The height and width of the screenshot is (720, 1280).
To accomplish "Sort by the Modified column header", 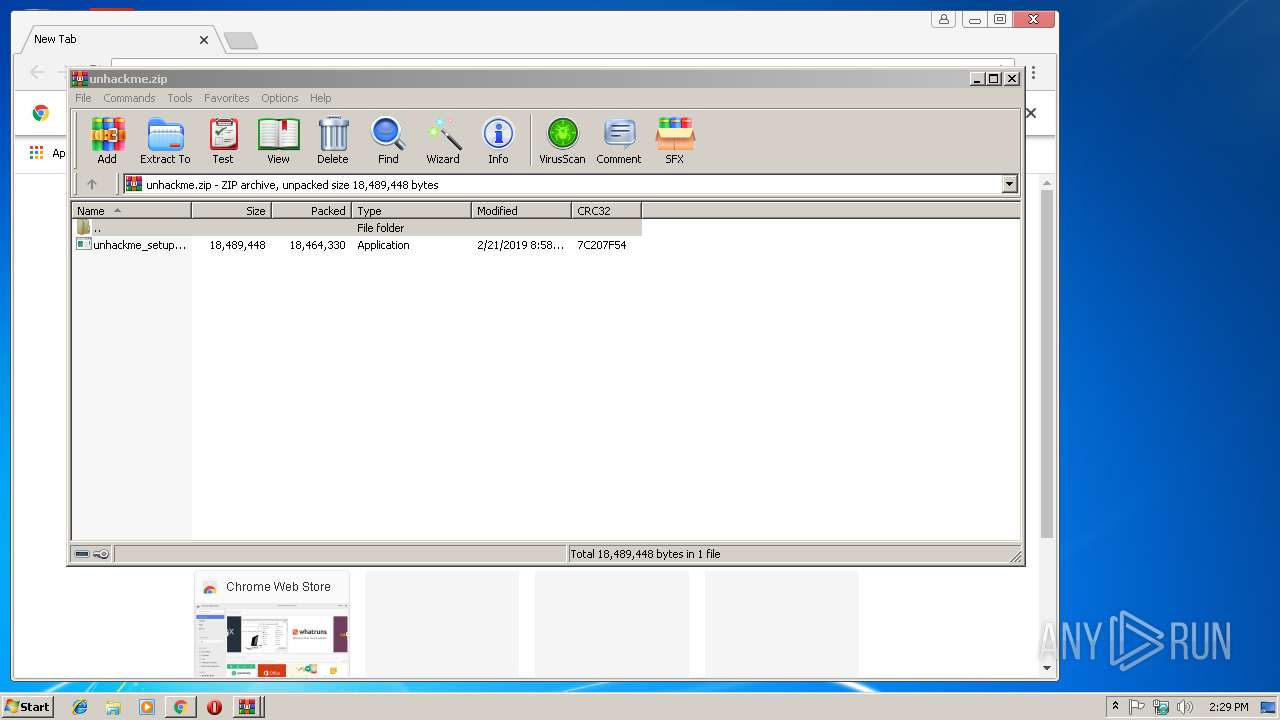I will (x=521, y=210).
